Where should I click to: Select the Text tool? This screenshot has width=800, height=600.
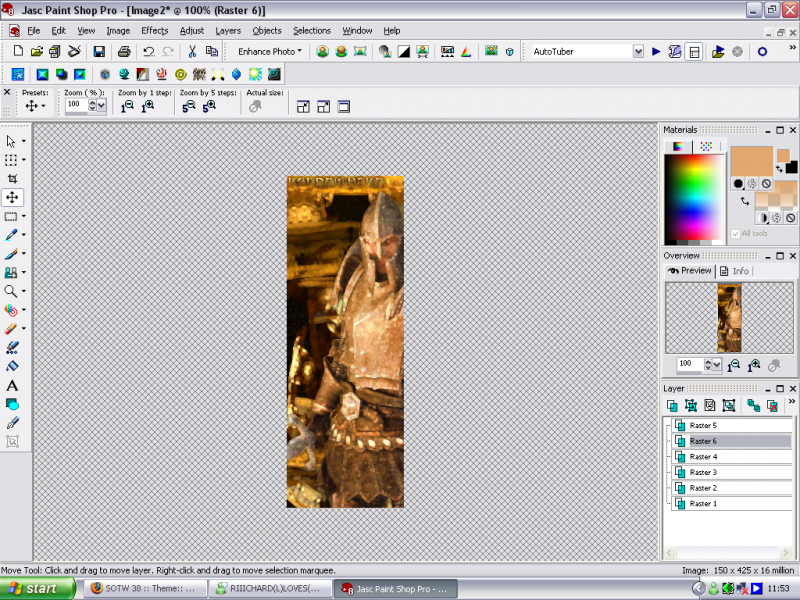tap(12, 385)
